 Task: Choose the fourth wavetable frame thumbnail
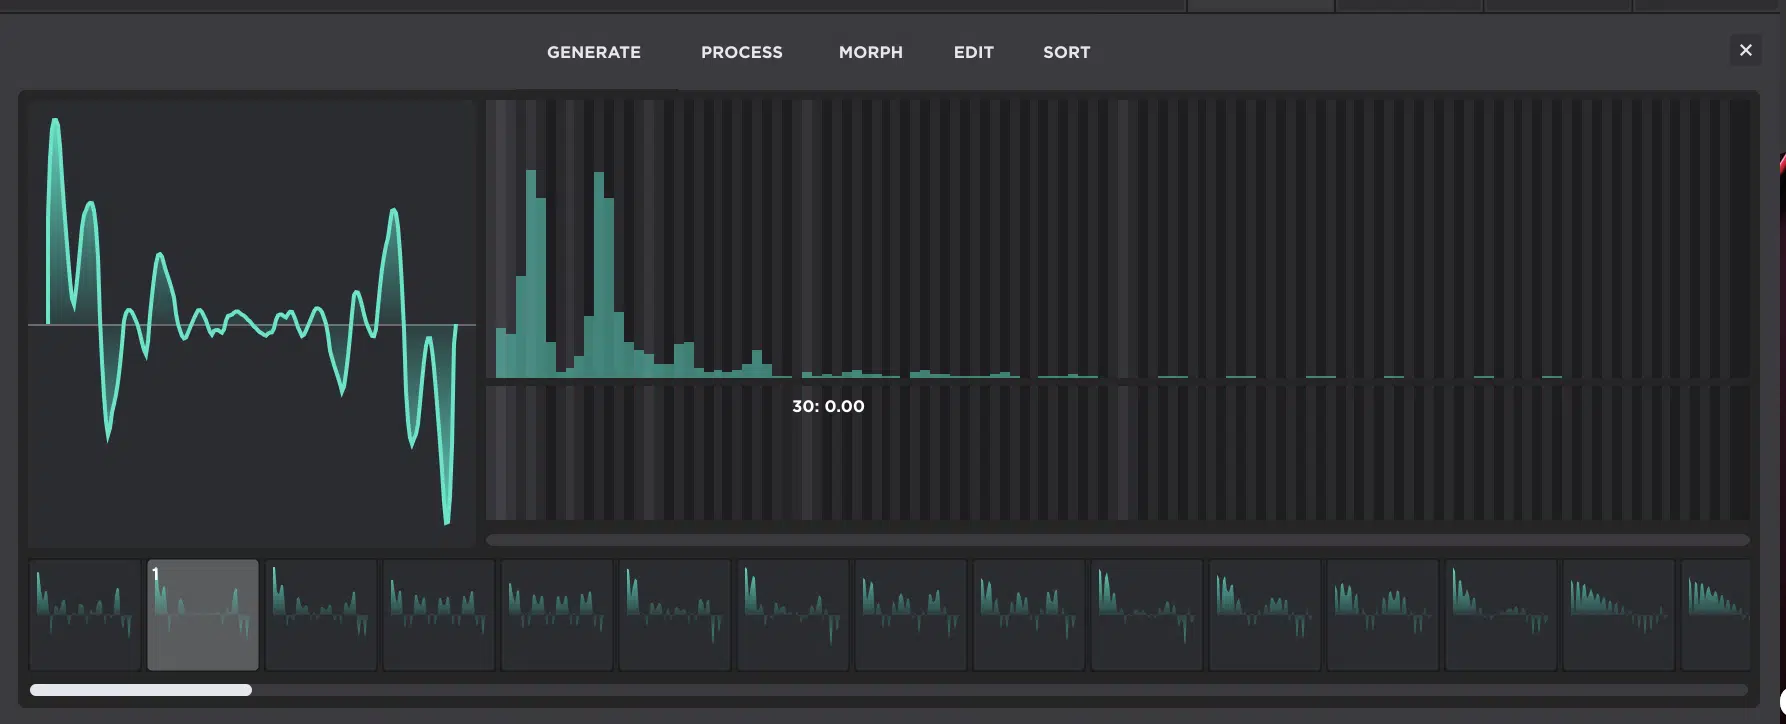[x=439, y=614]
